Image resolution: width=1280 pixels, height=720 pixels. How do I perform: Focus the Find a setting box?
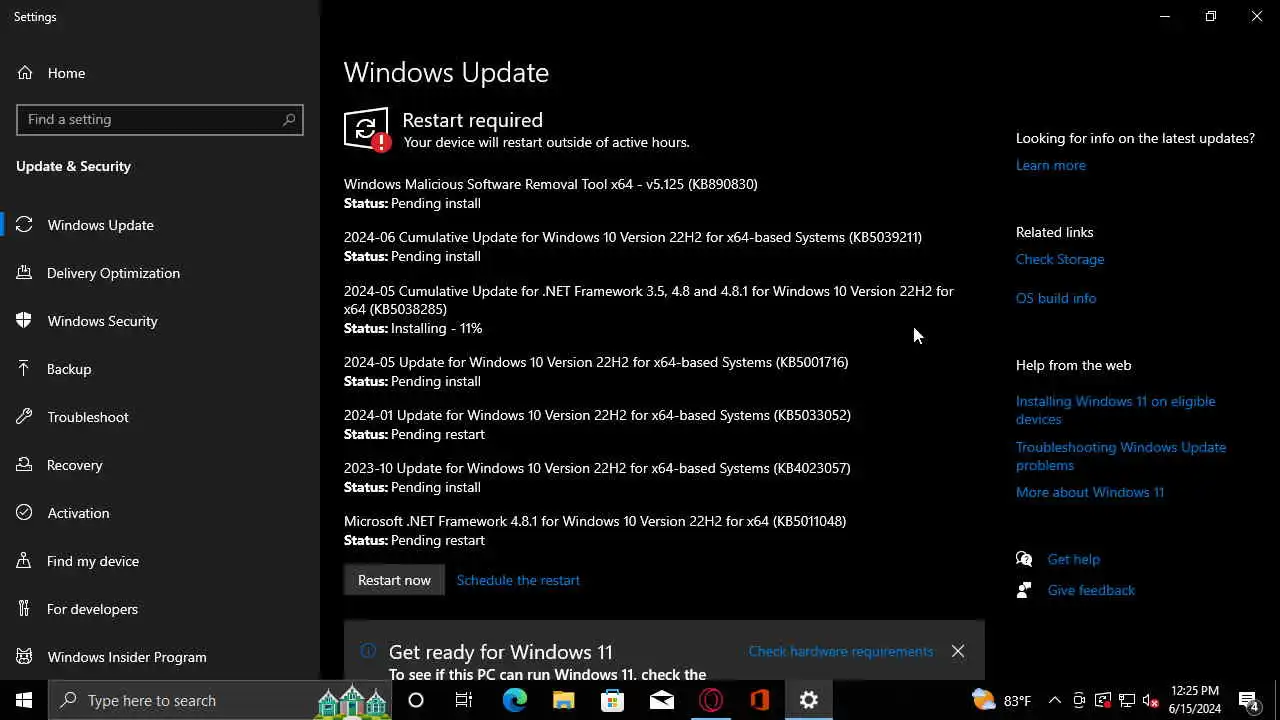[x=160, y=119]
